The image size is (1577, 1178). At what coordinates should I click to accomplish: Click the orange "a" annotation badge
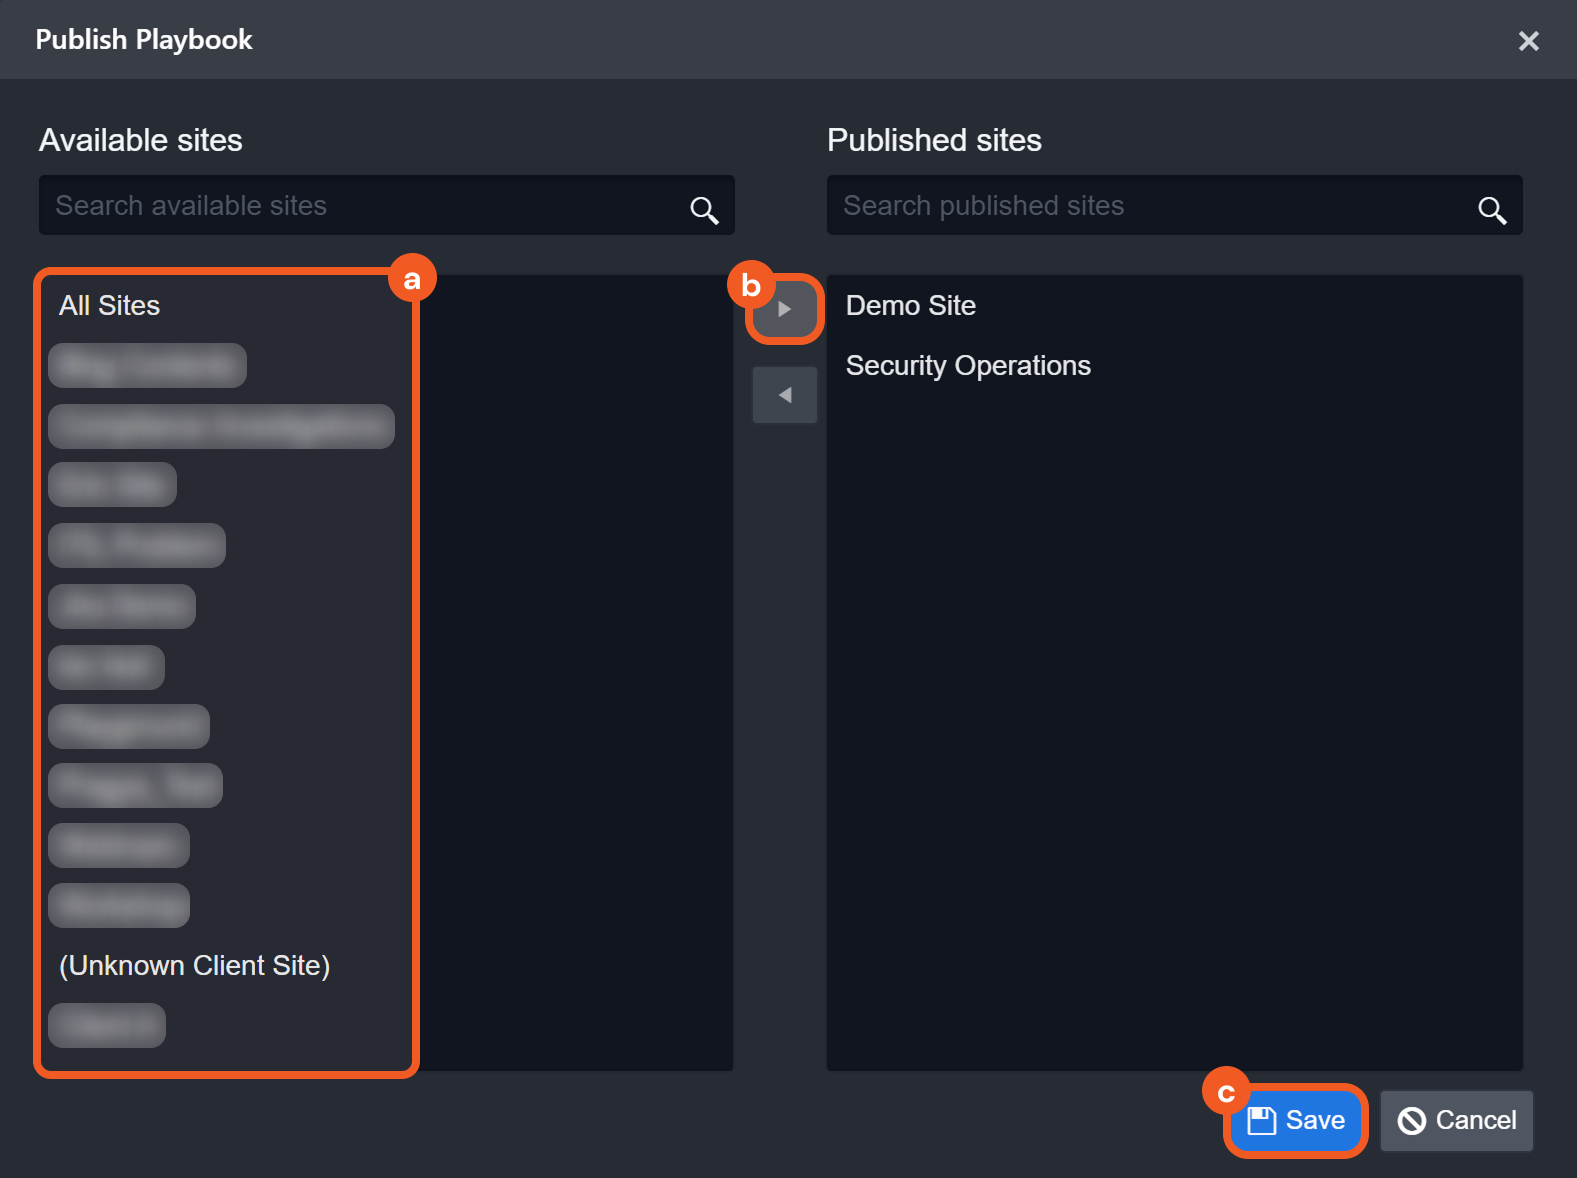412,279
